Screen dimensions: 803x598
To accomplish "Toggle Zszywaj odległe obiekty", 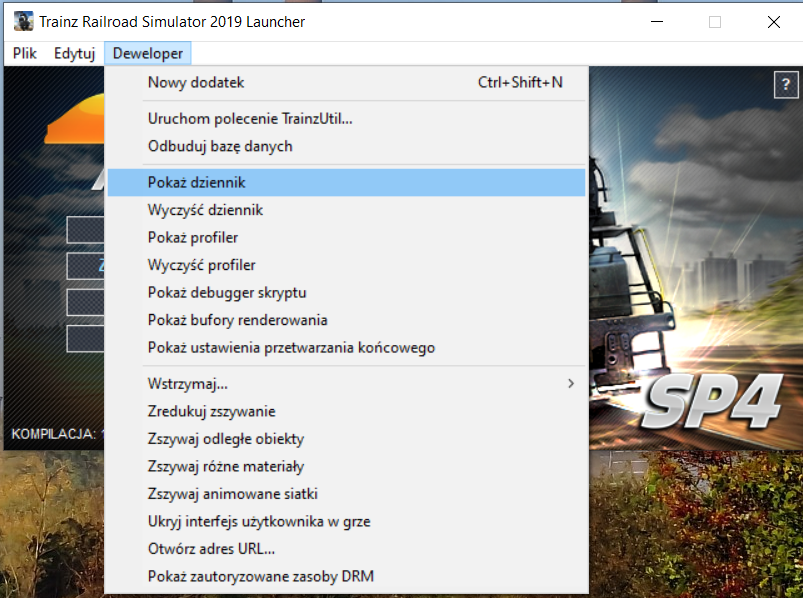I will coord(226,439).
